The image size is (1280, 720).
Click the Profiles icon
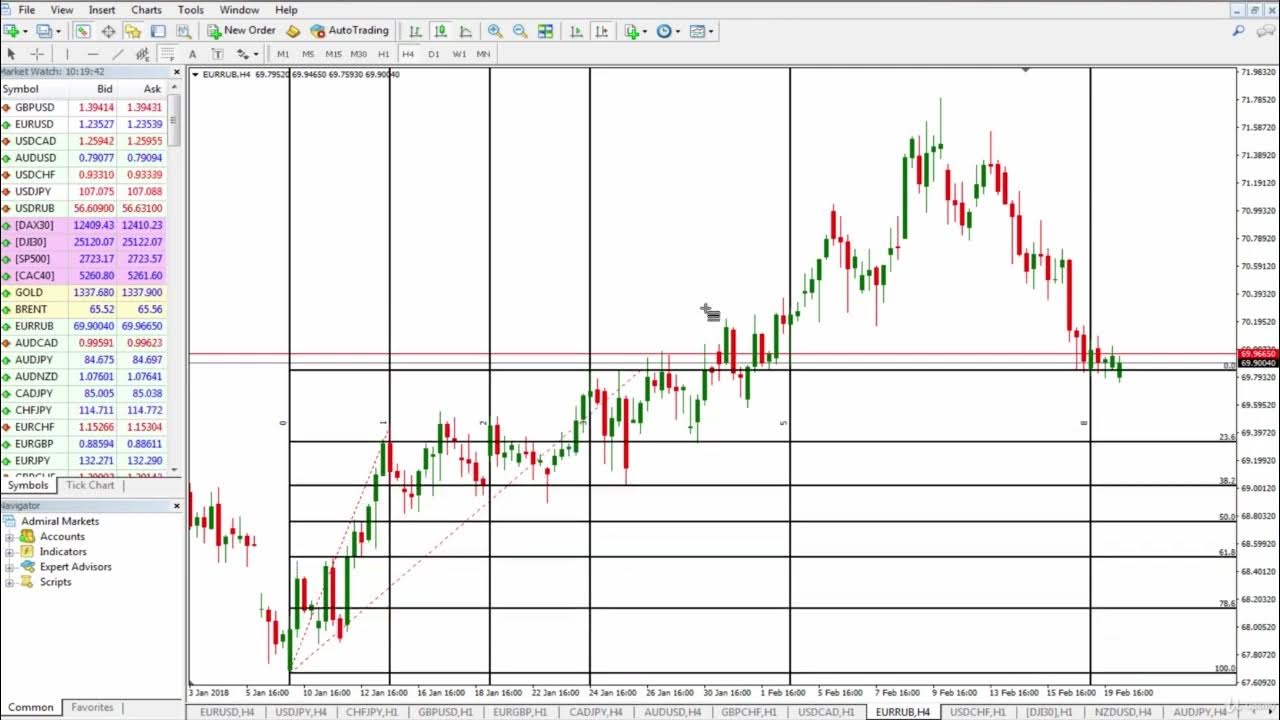click(x=43, y=31)
